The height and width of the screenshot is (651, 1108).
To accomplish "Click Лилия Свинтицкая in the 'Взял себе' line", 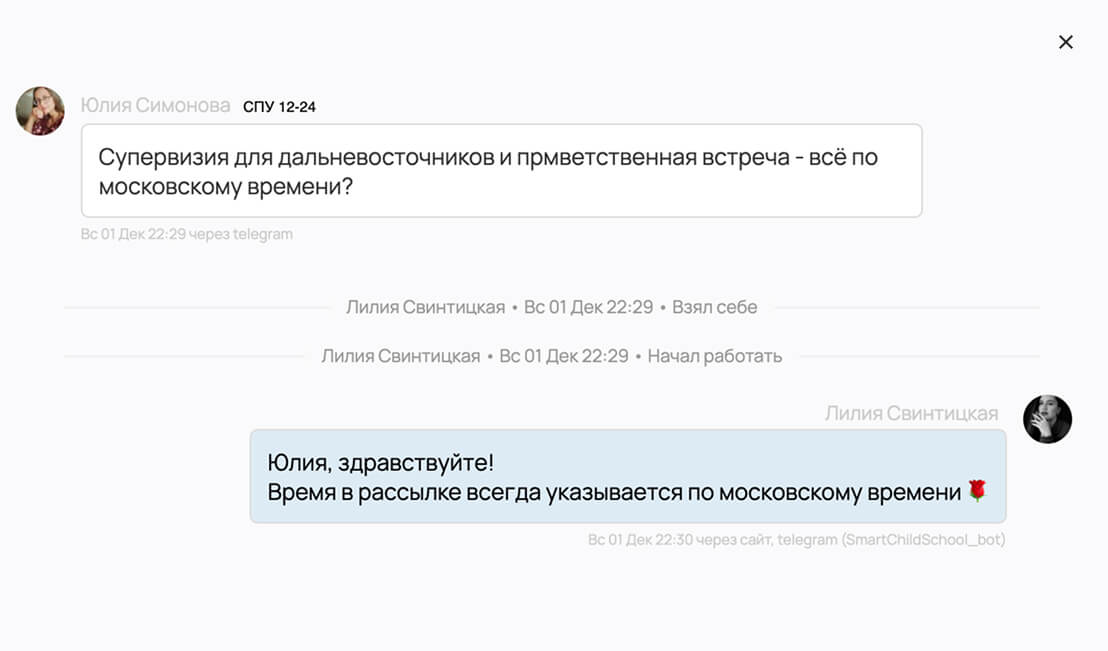I will click(x=425, y=307).
